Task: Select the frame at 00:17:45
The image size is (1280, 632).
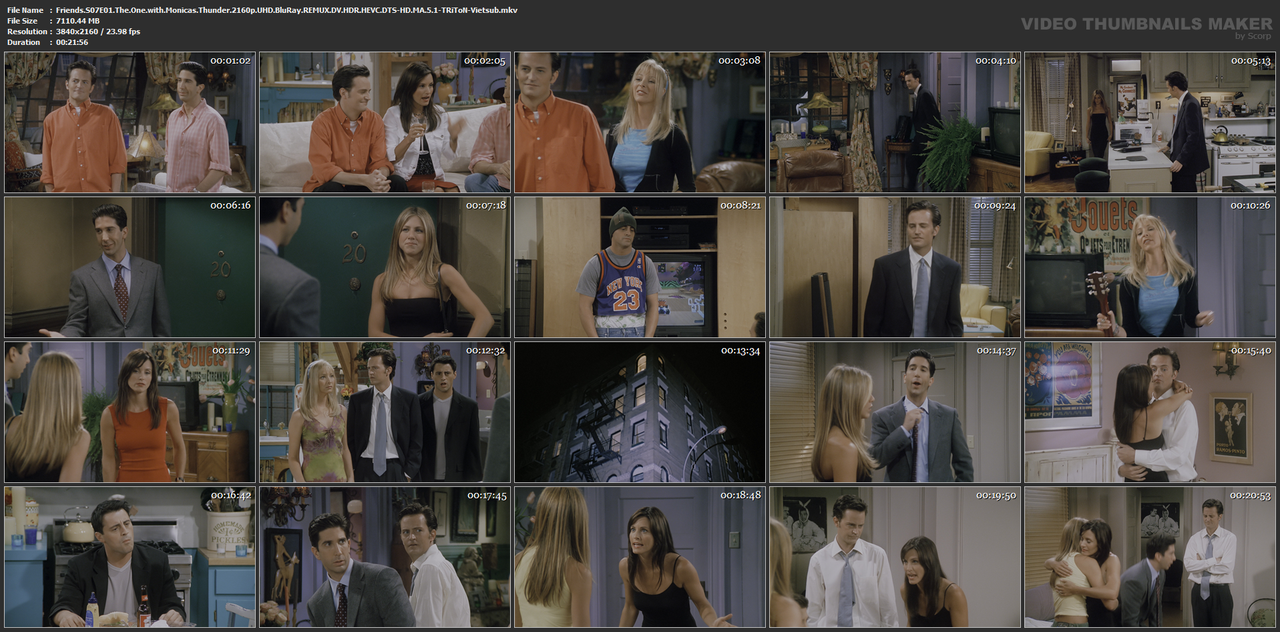Action: tap(385, 557)
